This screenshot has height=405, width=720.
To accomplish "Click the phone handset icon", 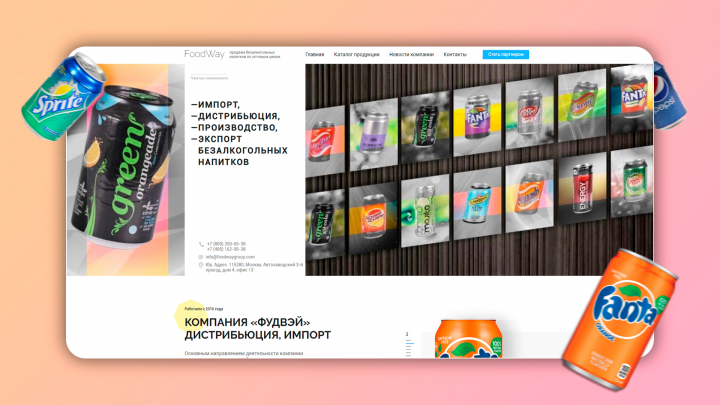I will click(x=201, y=244).
